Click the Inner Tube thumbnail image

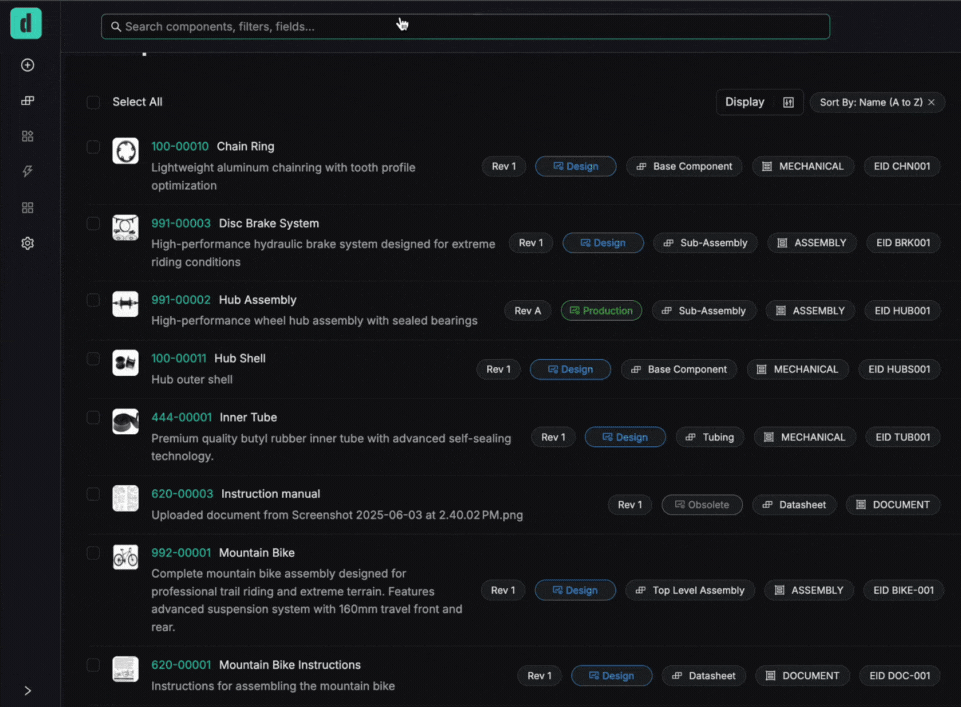tap(125, 423)
